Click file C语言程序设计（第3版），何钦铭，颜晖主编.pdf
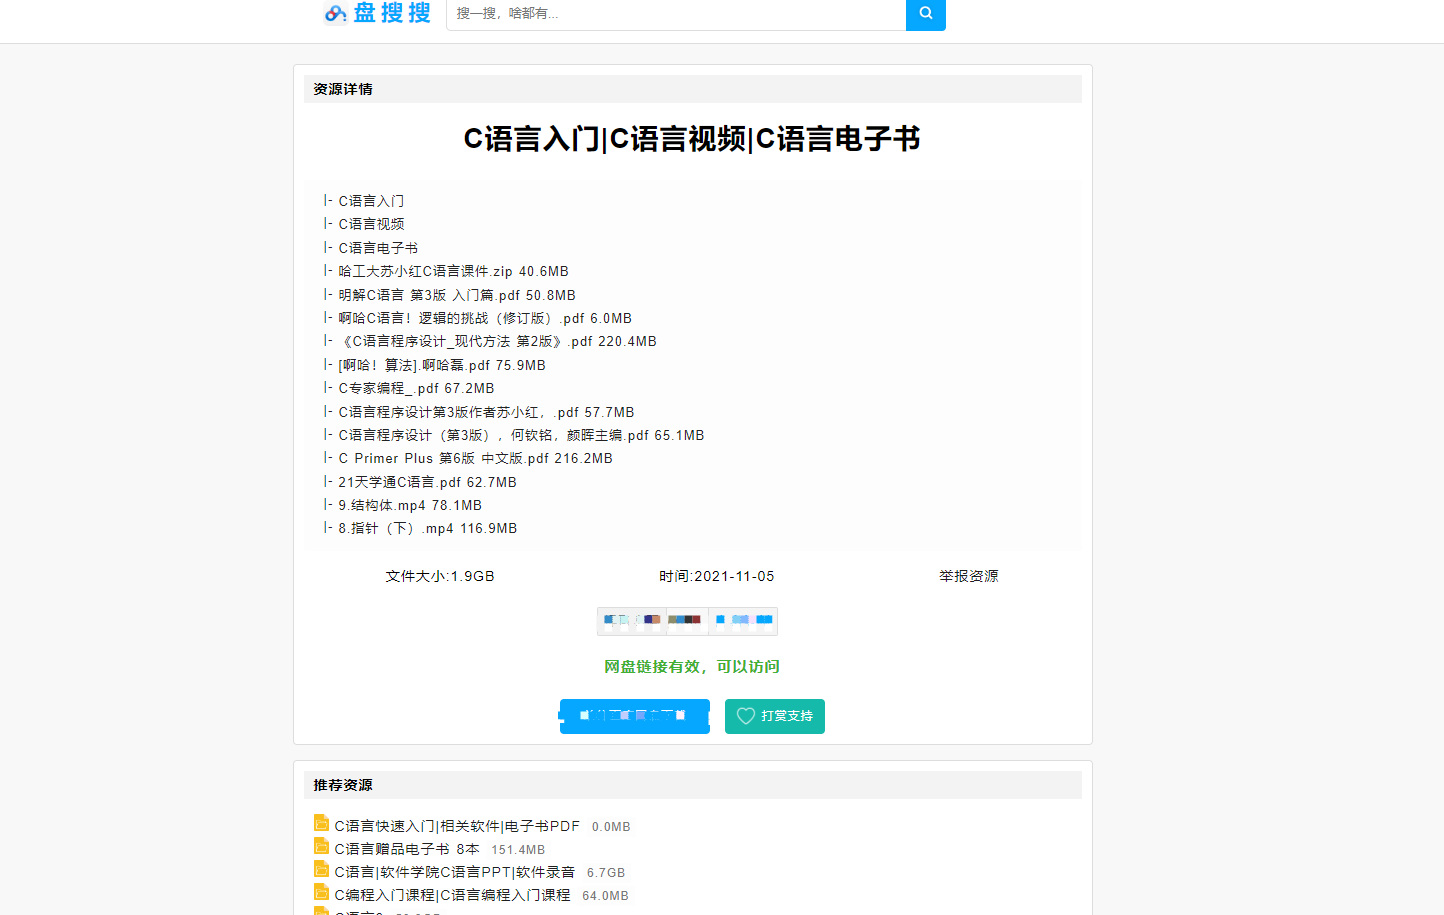 (x=521, y=435)
